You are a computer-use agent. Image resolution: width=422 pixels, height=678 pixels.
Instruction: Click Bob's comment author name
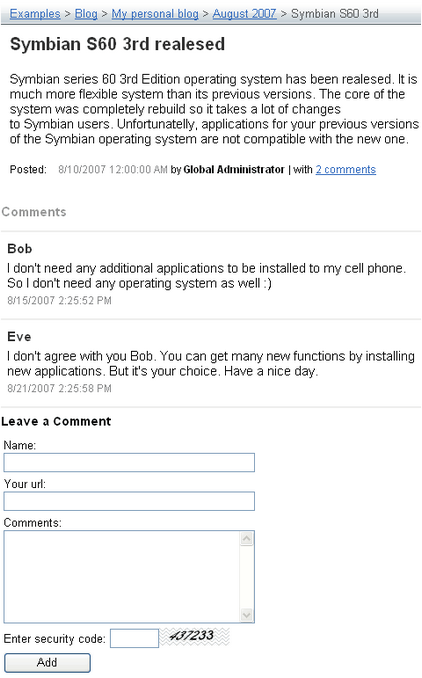(20, 249)
